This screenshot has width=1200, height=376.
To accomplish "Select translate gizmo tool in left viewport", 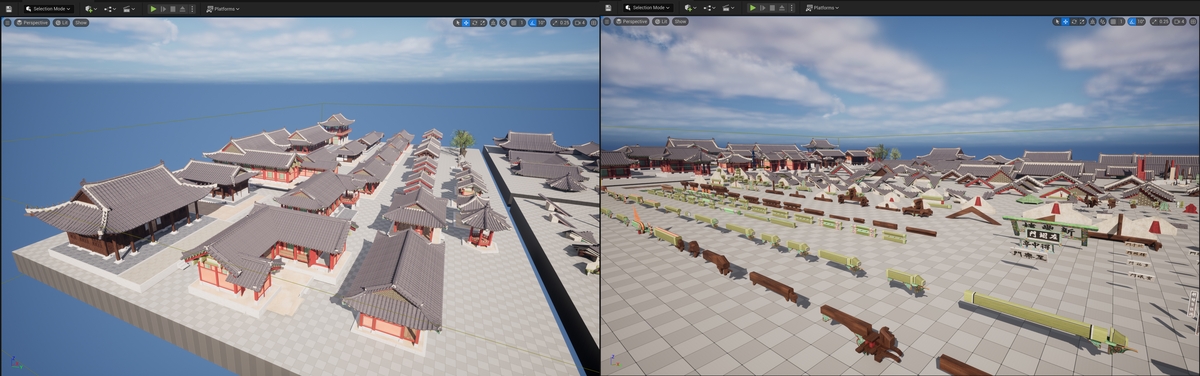I will click(466, 23).
